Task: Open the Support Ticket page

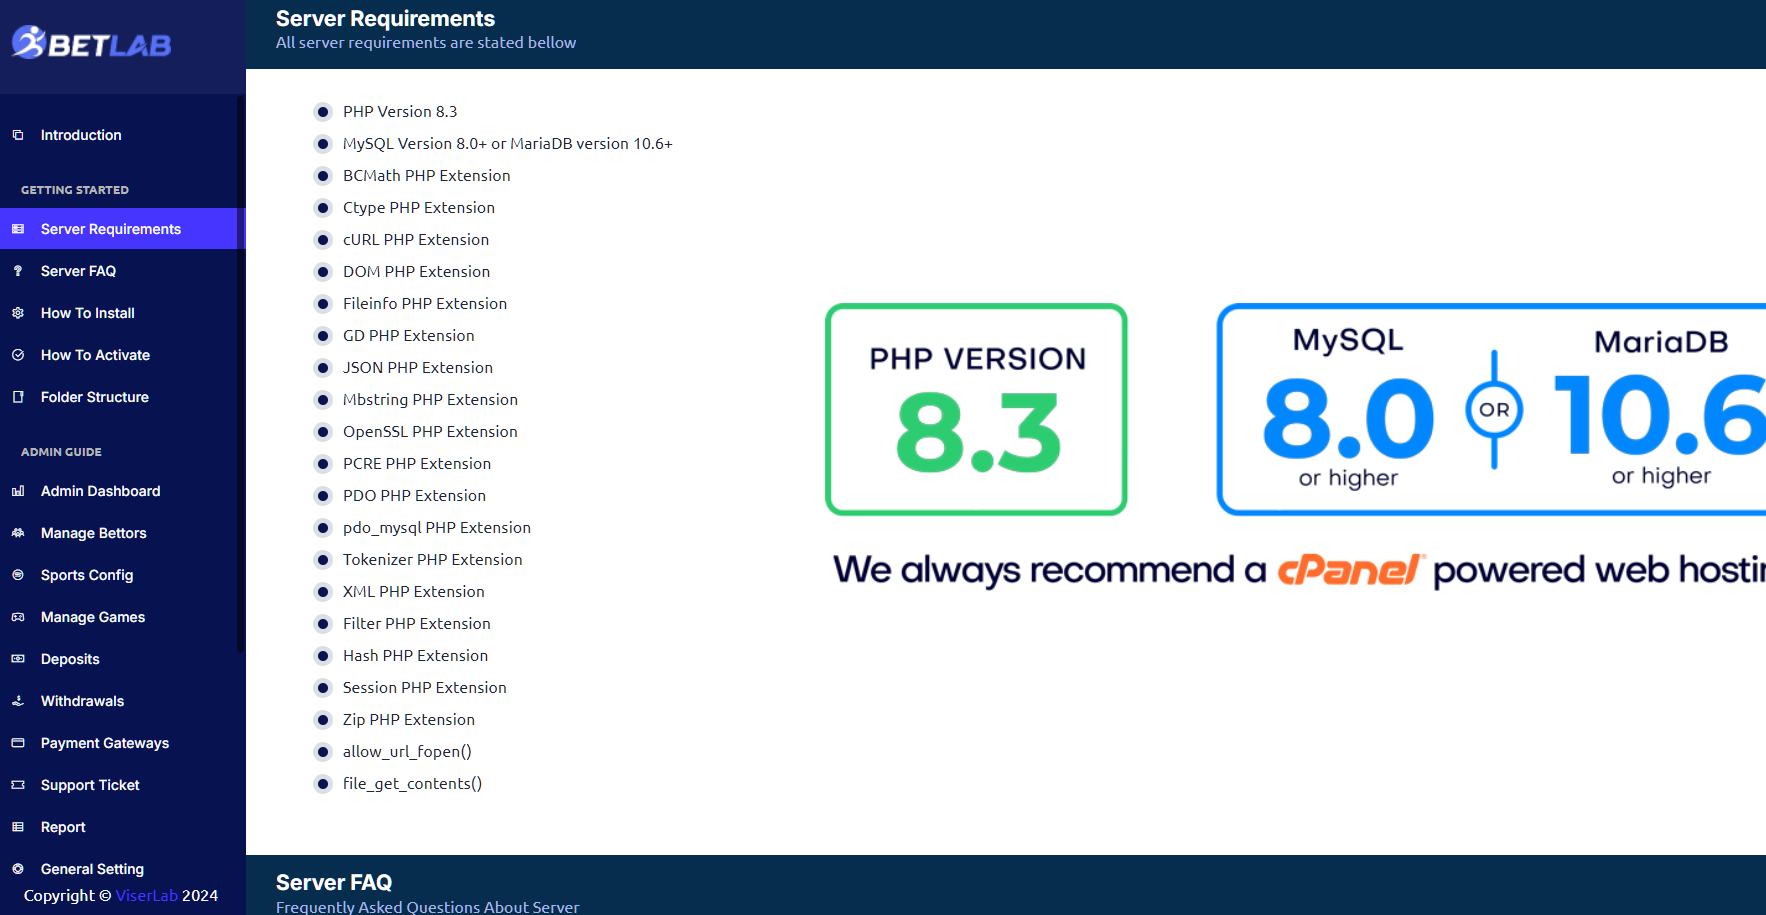Action: pyautogui.click(x=90, y=785)
